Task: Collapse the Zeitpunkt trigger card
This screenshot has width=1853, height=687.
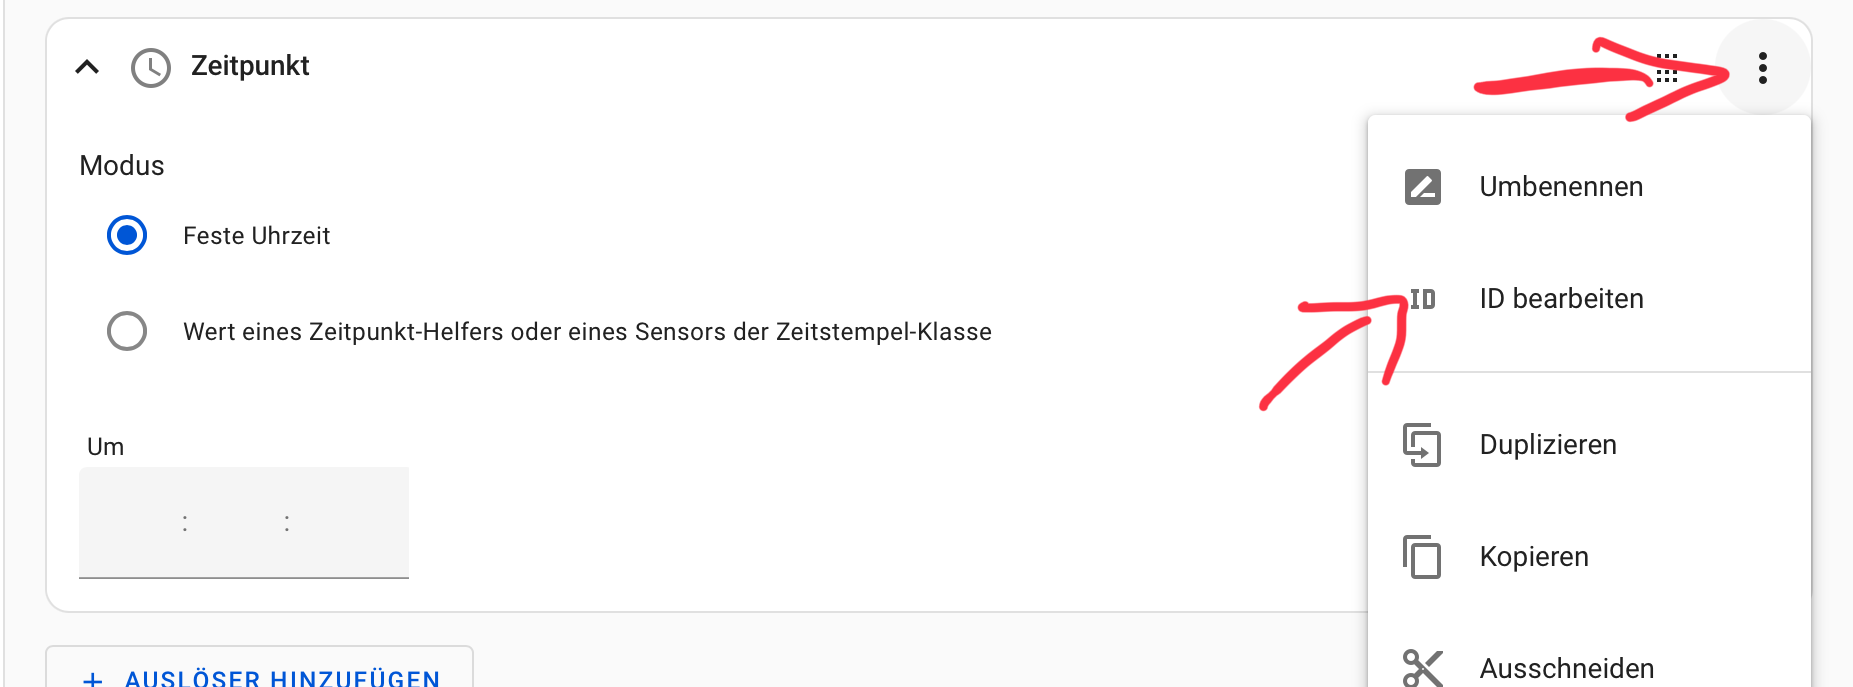Action: pyautogui.click(x=87, y=67)
